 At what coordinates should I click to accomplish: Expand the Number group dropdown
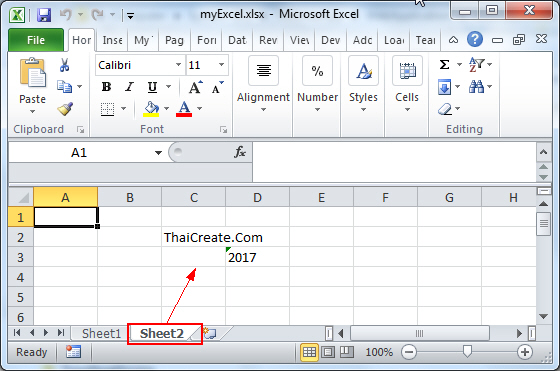[x=317, y=110]
